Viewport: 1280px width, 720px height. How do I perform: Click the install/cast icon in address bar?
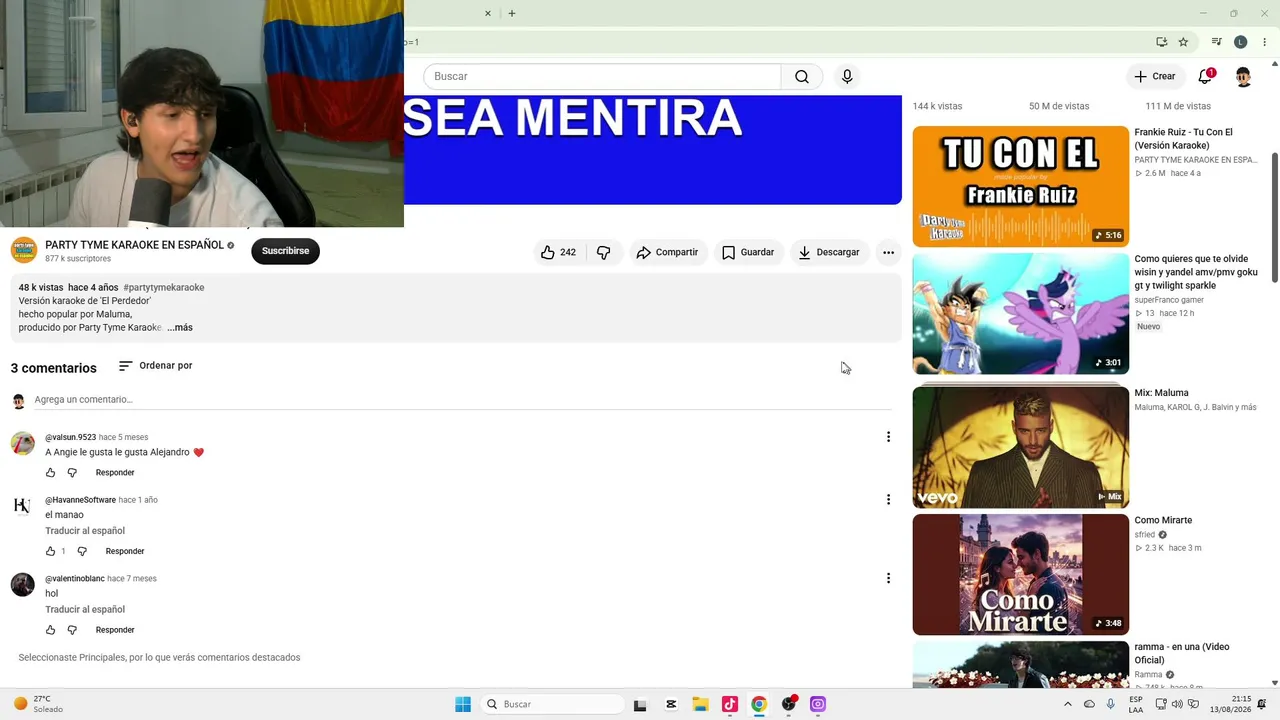(1161, 42)
